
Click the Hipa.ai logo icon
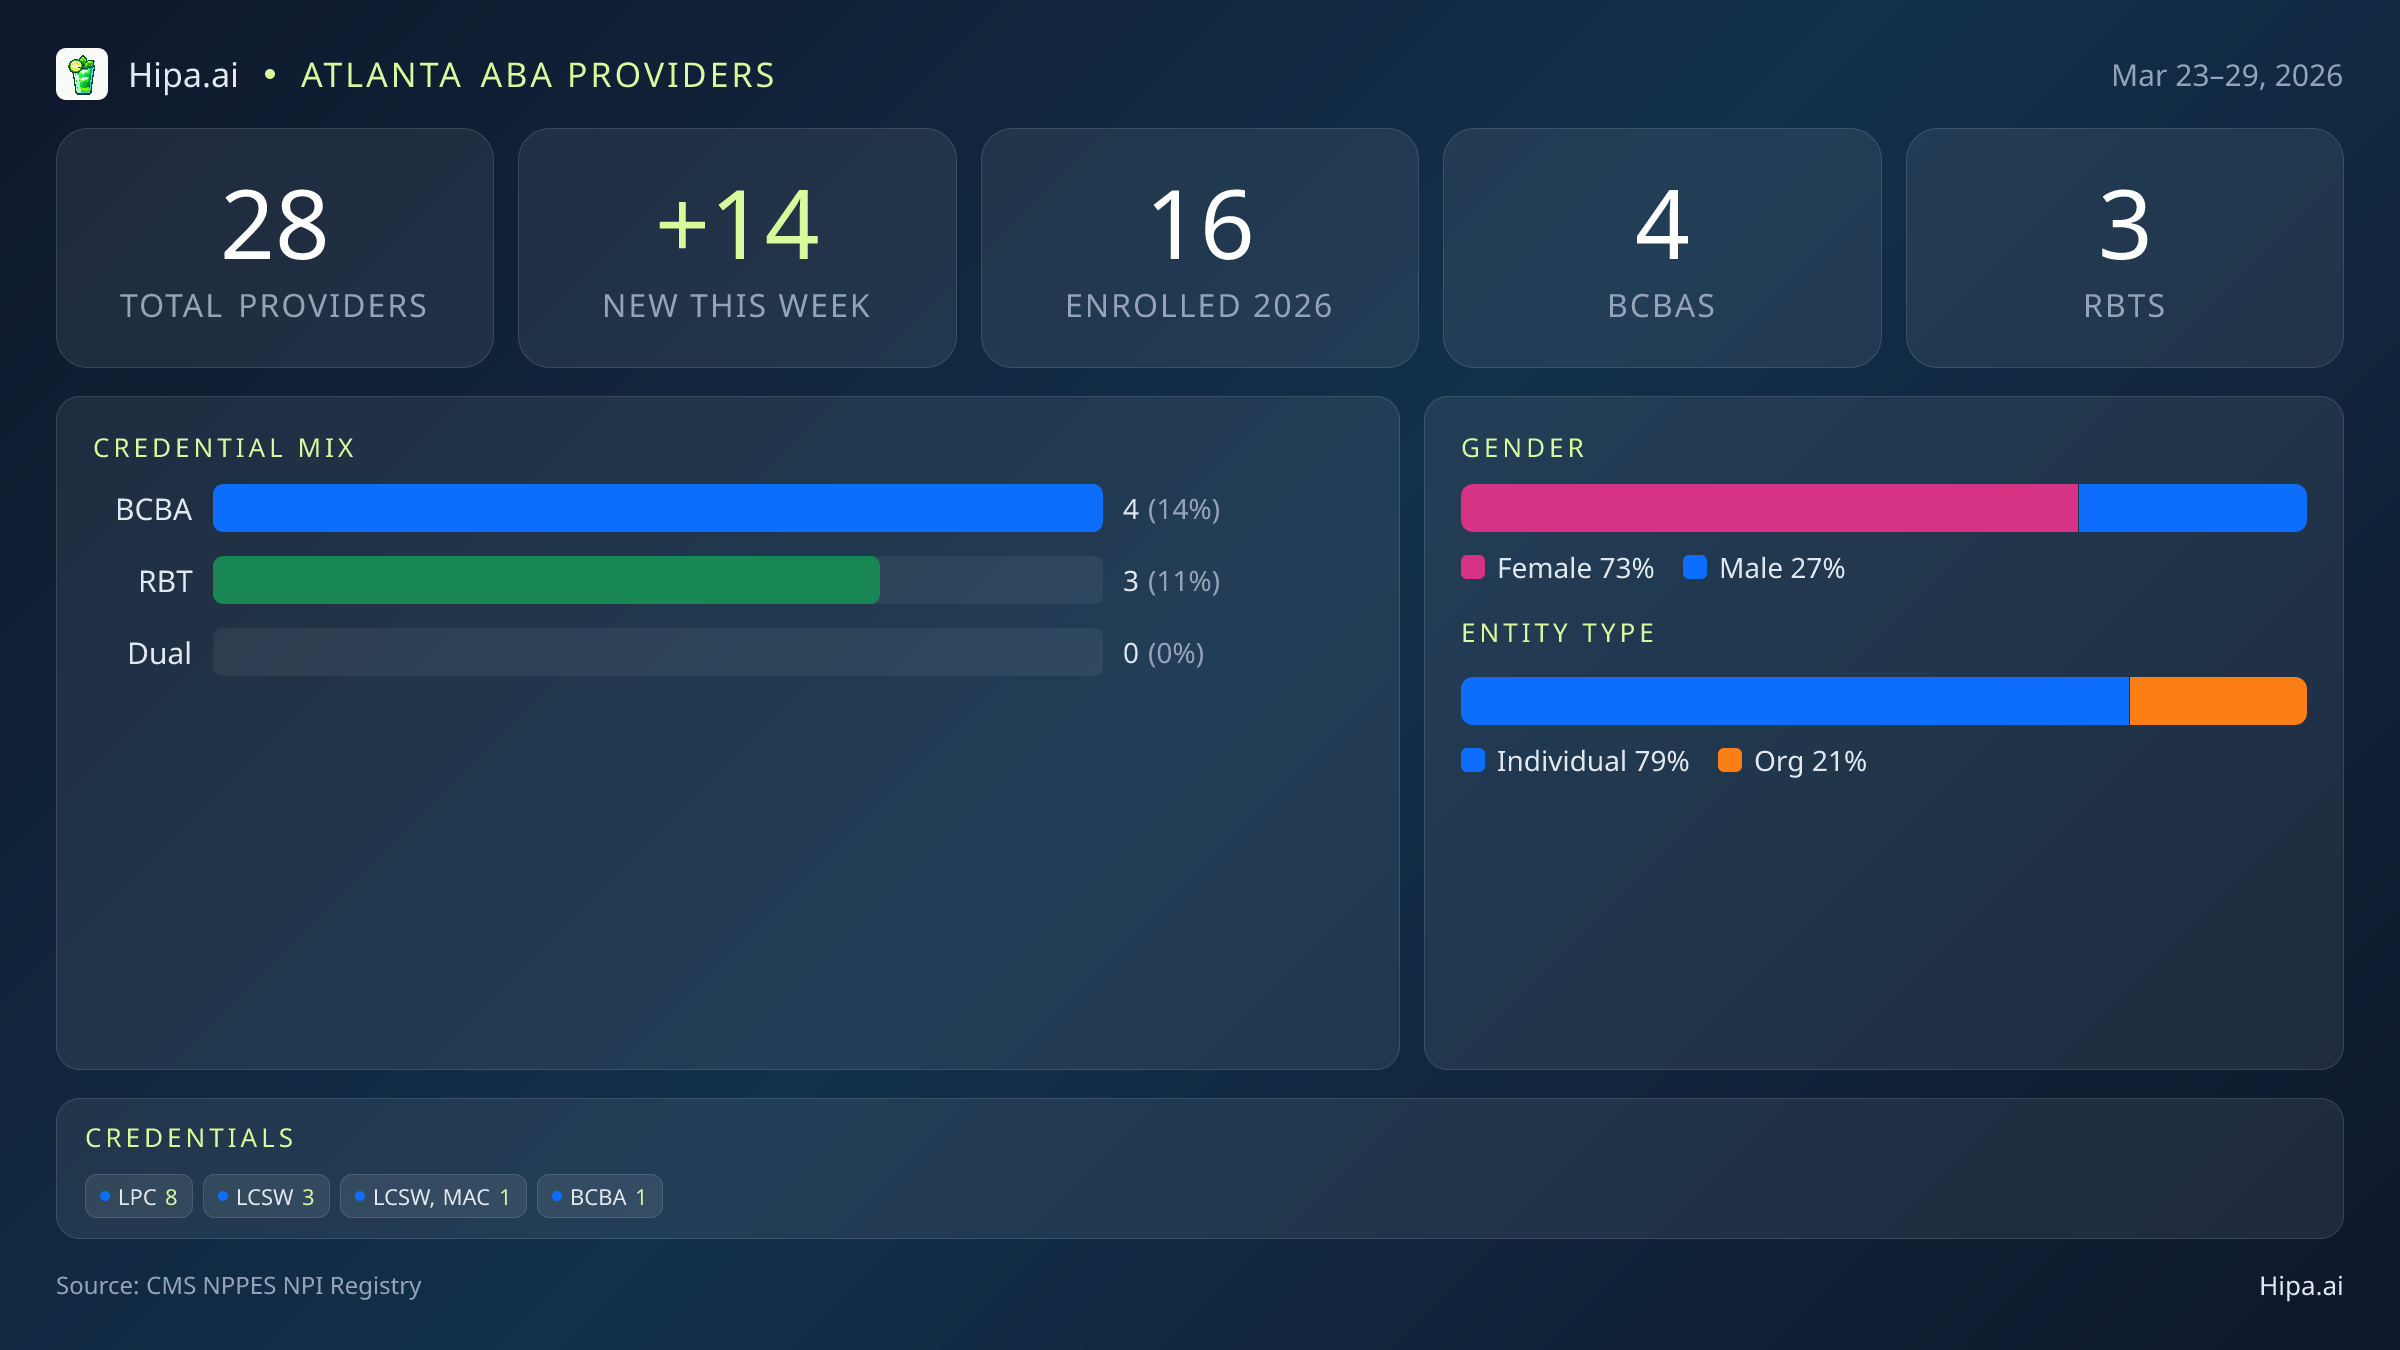pyautogui.click(x=82, y=74)
